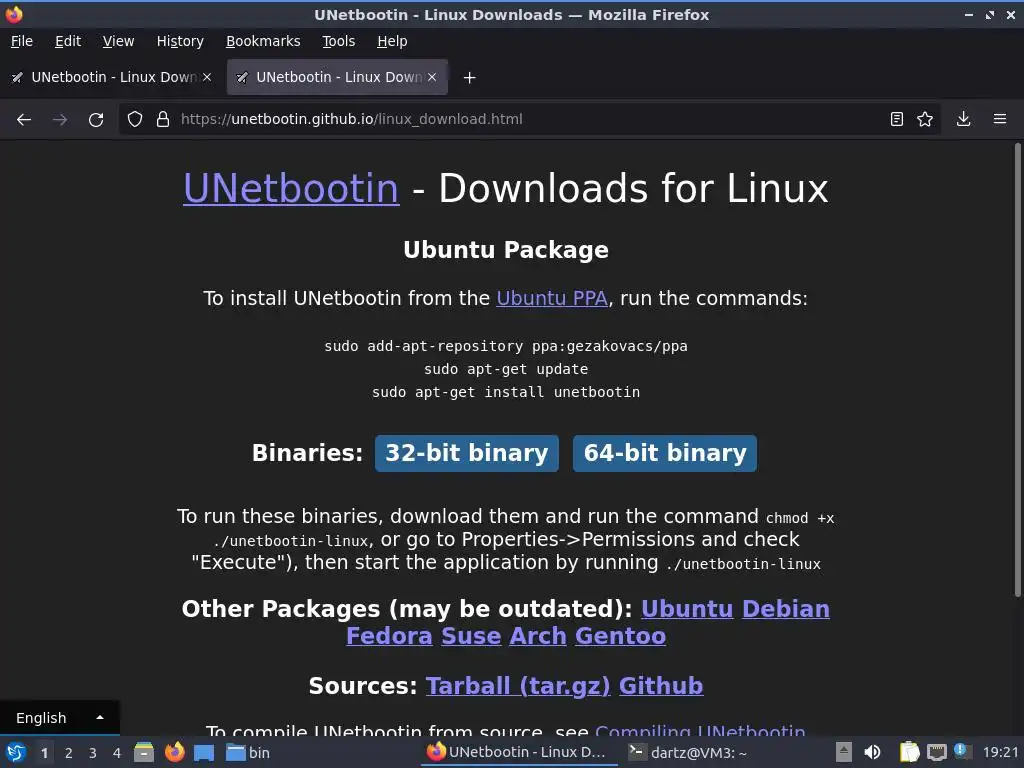The width and height of the screenshot is (1024, 768).
Task: Follow the UNetbootin title link
Action: point(291,189)
